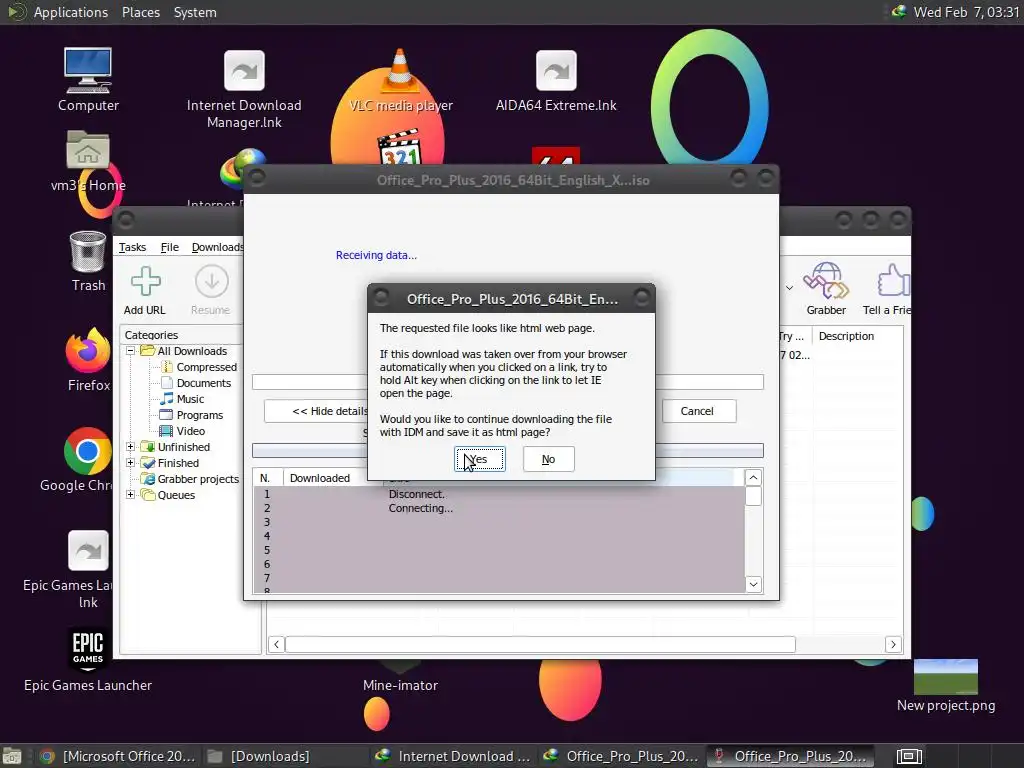This screenshot has height=768, width=1024.
Task: Click the Media Player Classic 321 icon
Action: [x=400, y=148]
